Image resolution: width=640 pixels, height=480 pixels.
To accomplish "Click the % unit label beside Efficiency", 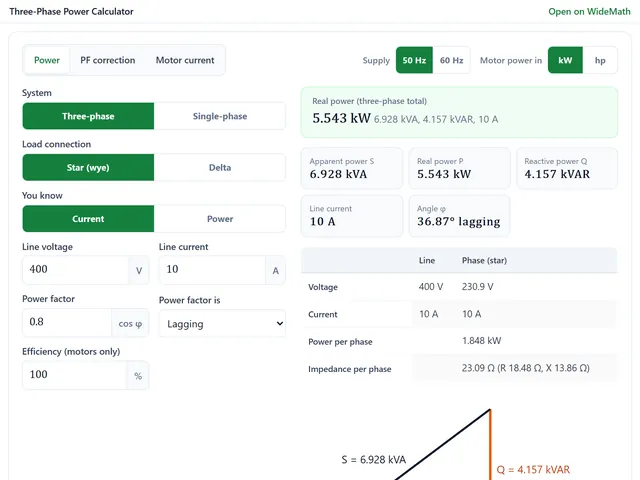I will click(x=138, y=376).
